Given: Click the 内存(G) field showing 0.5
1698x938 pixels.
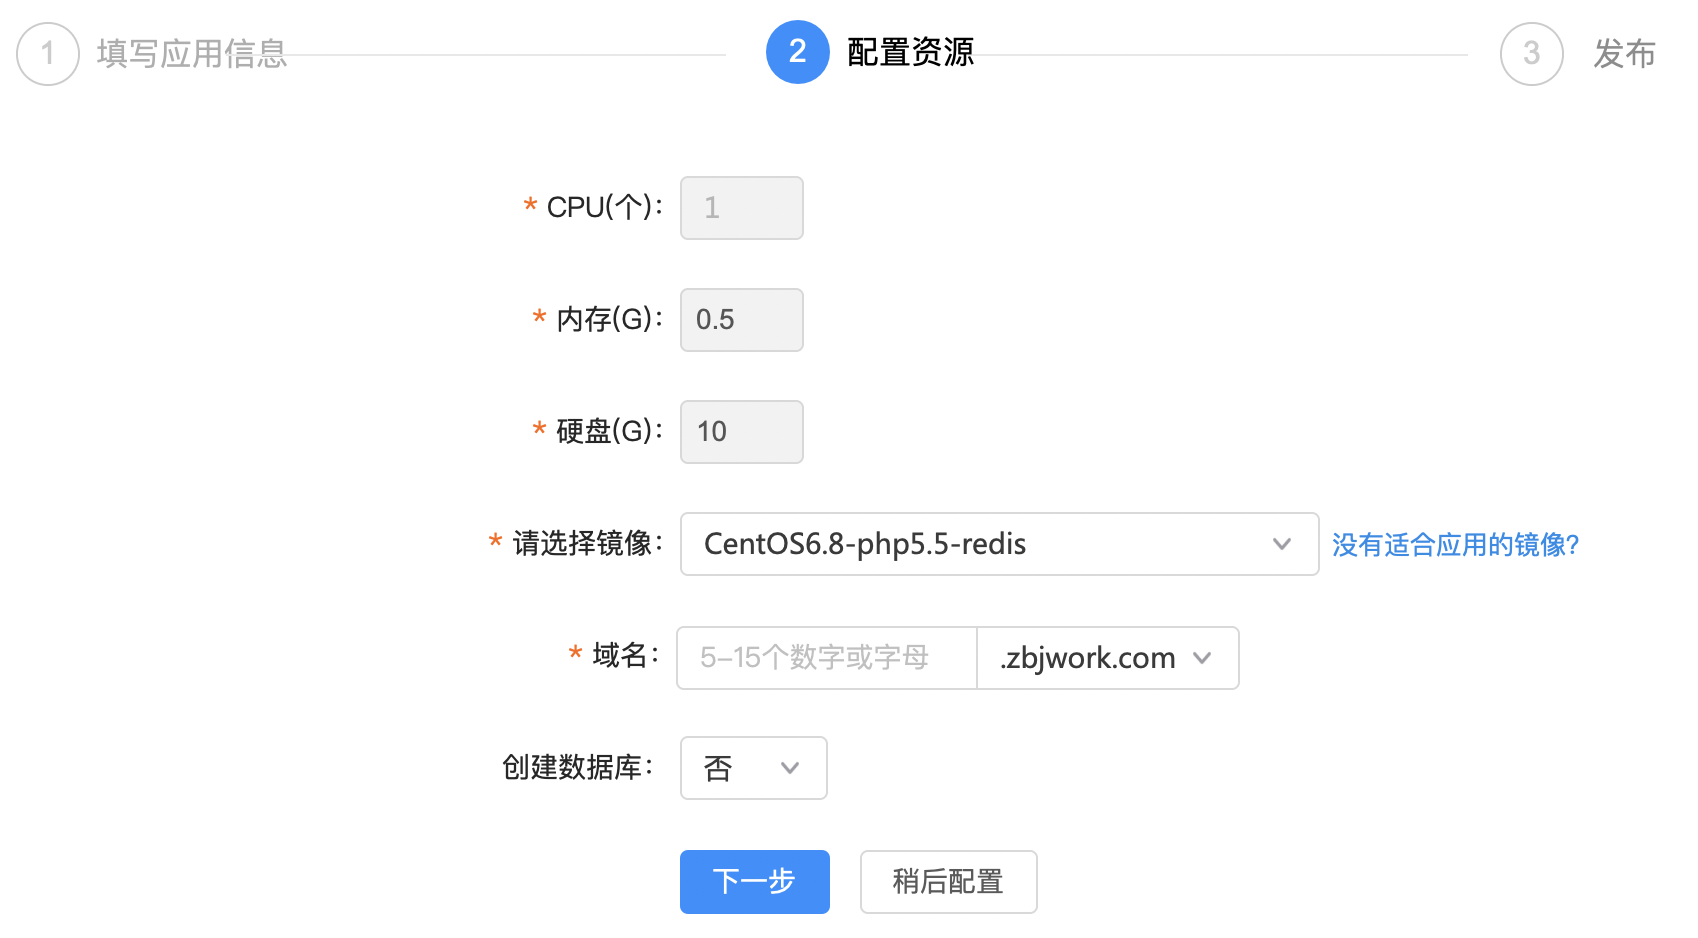Looking at the screenshot, I should click(742, 320).
